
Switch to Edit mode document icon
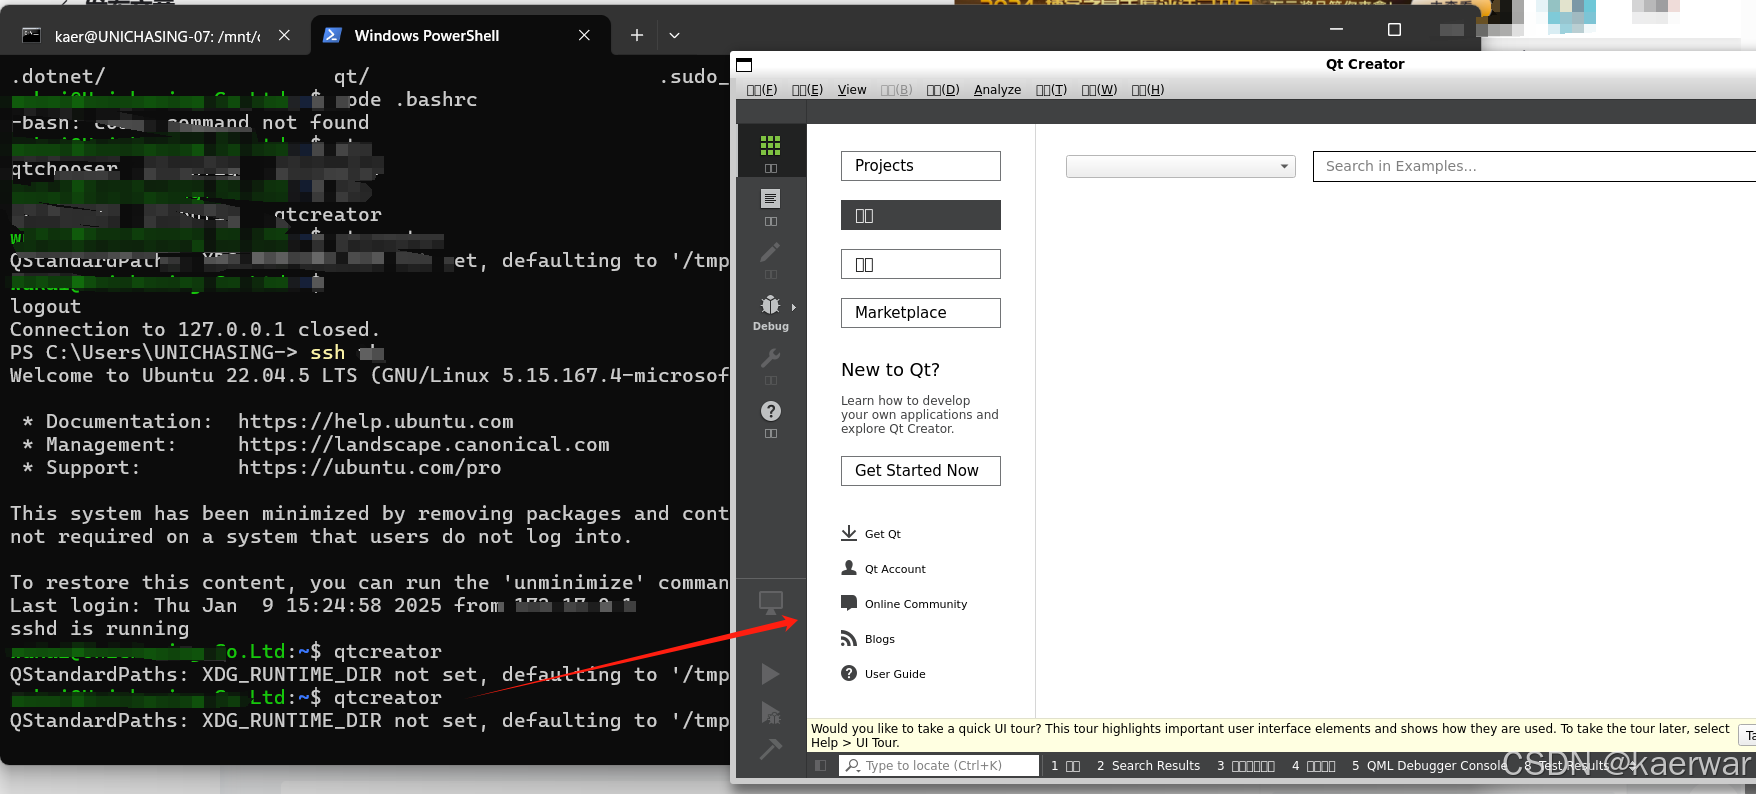770,199
